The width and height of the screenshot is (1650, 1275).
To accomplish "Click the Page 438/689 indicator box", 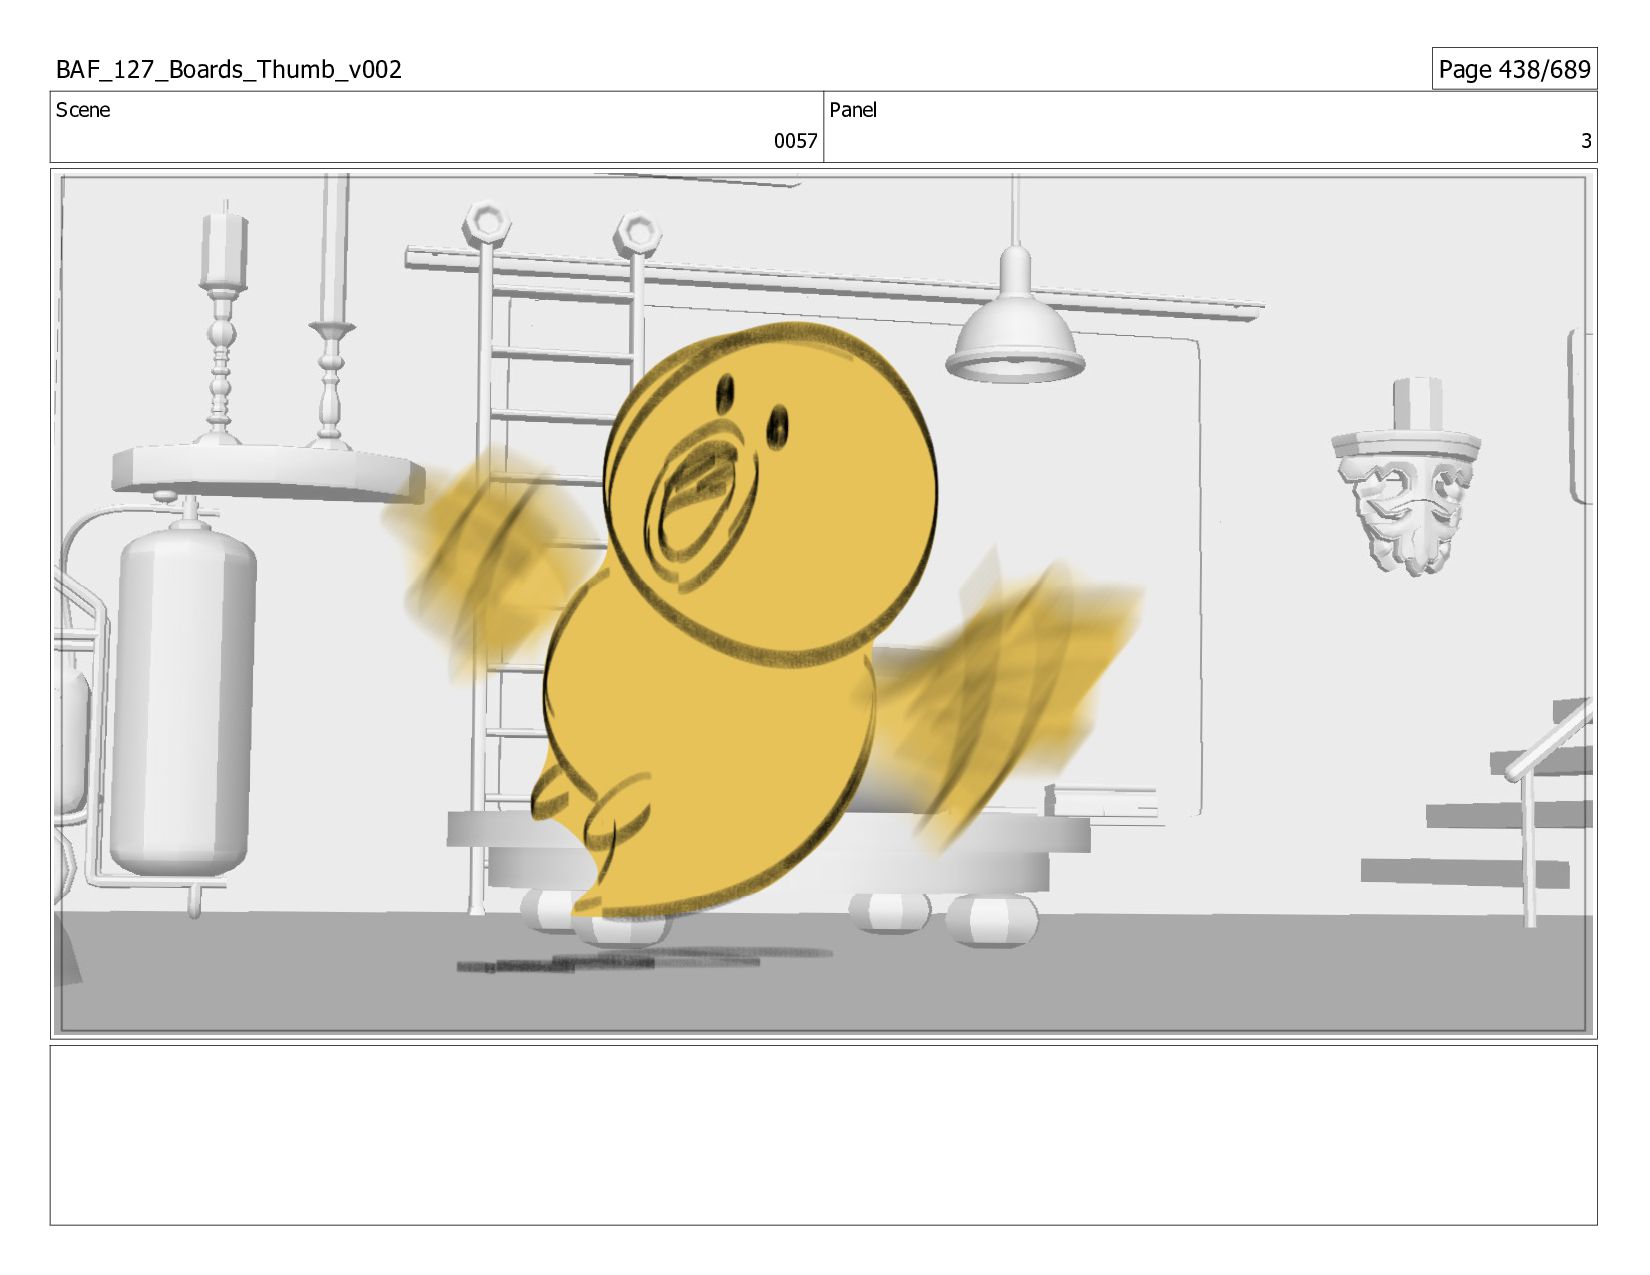I will tap(1514, 69).
